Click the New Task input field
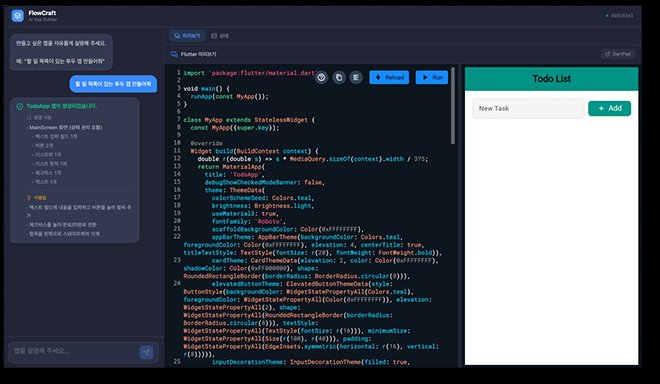Viewport: 660px width, 384px height. coord(528,108)
